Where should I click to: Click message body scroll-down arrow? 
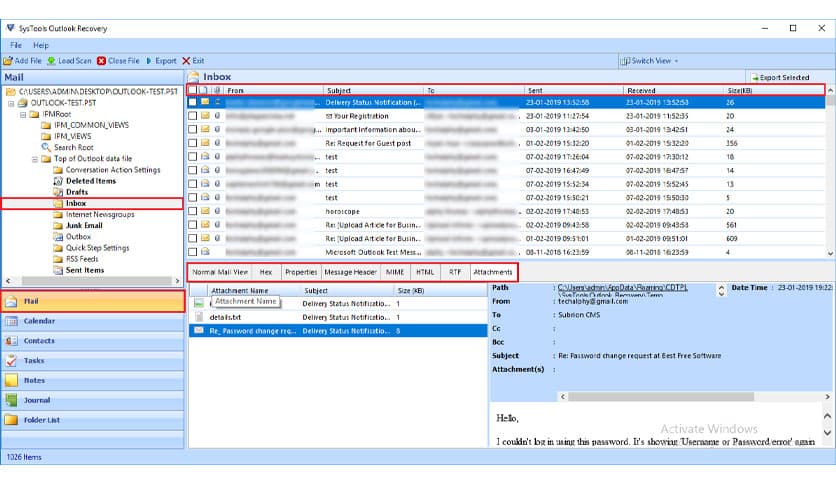tap(827, 433)
